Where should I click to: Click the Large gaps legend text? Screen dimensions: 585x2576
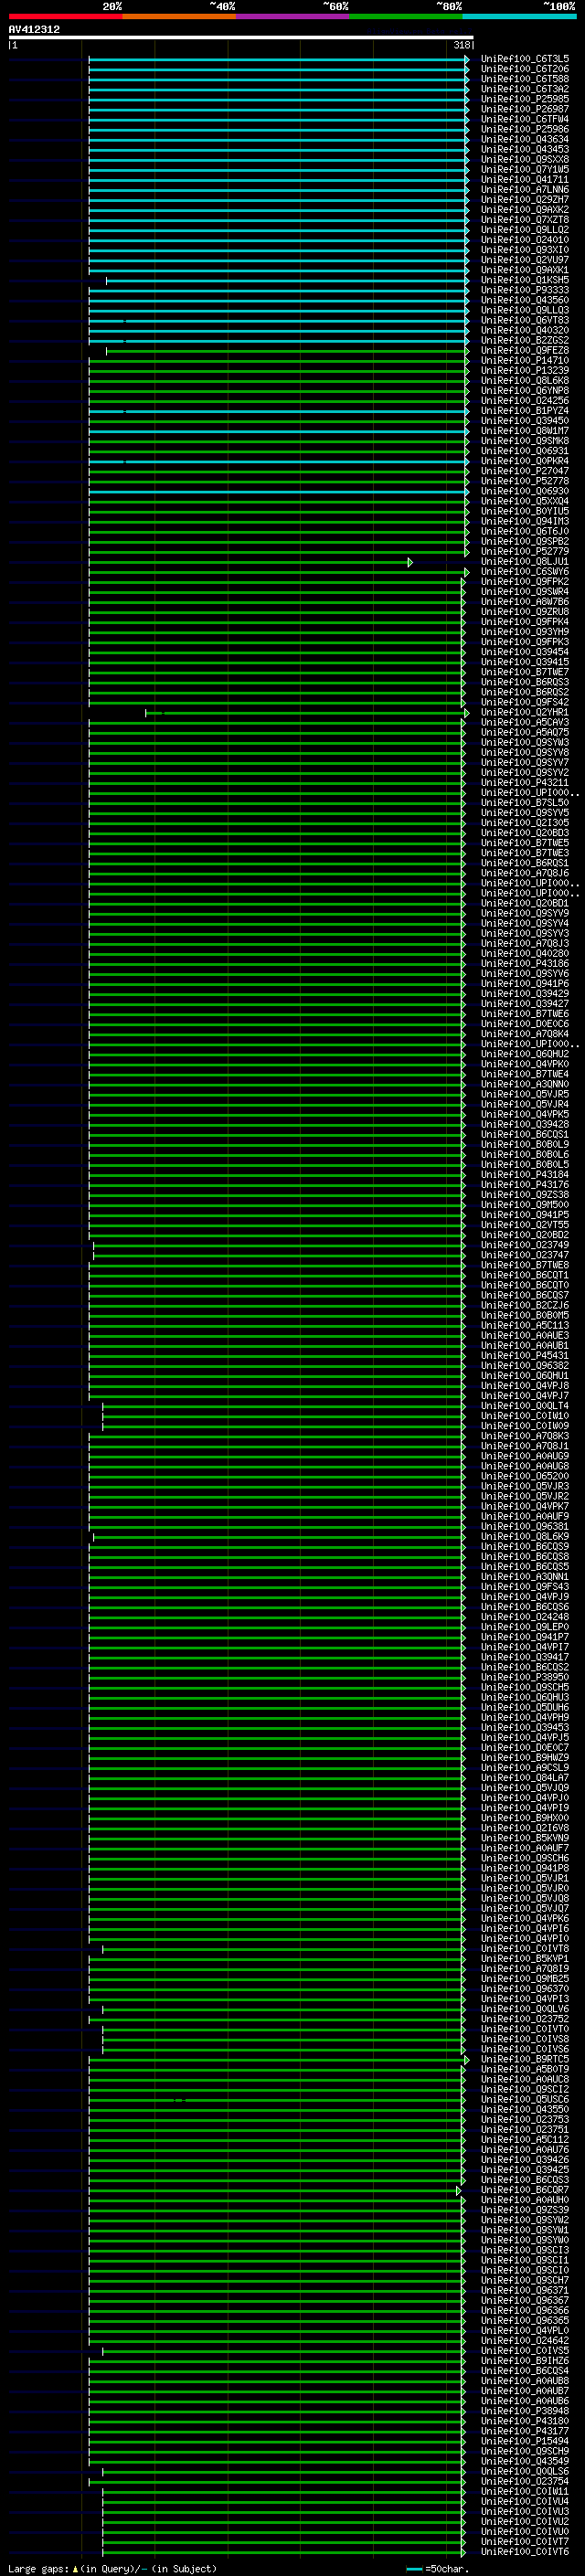click(112, 2568)
